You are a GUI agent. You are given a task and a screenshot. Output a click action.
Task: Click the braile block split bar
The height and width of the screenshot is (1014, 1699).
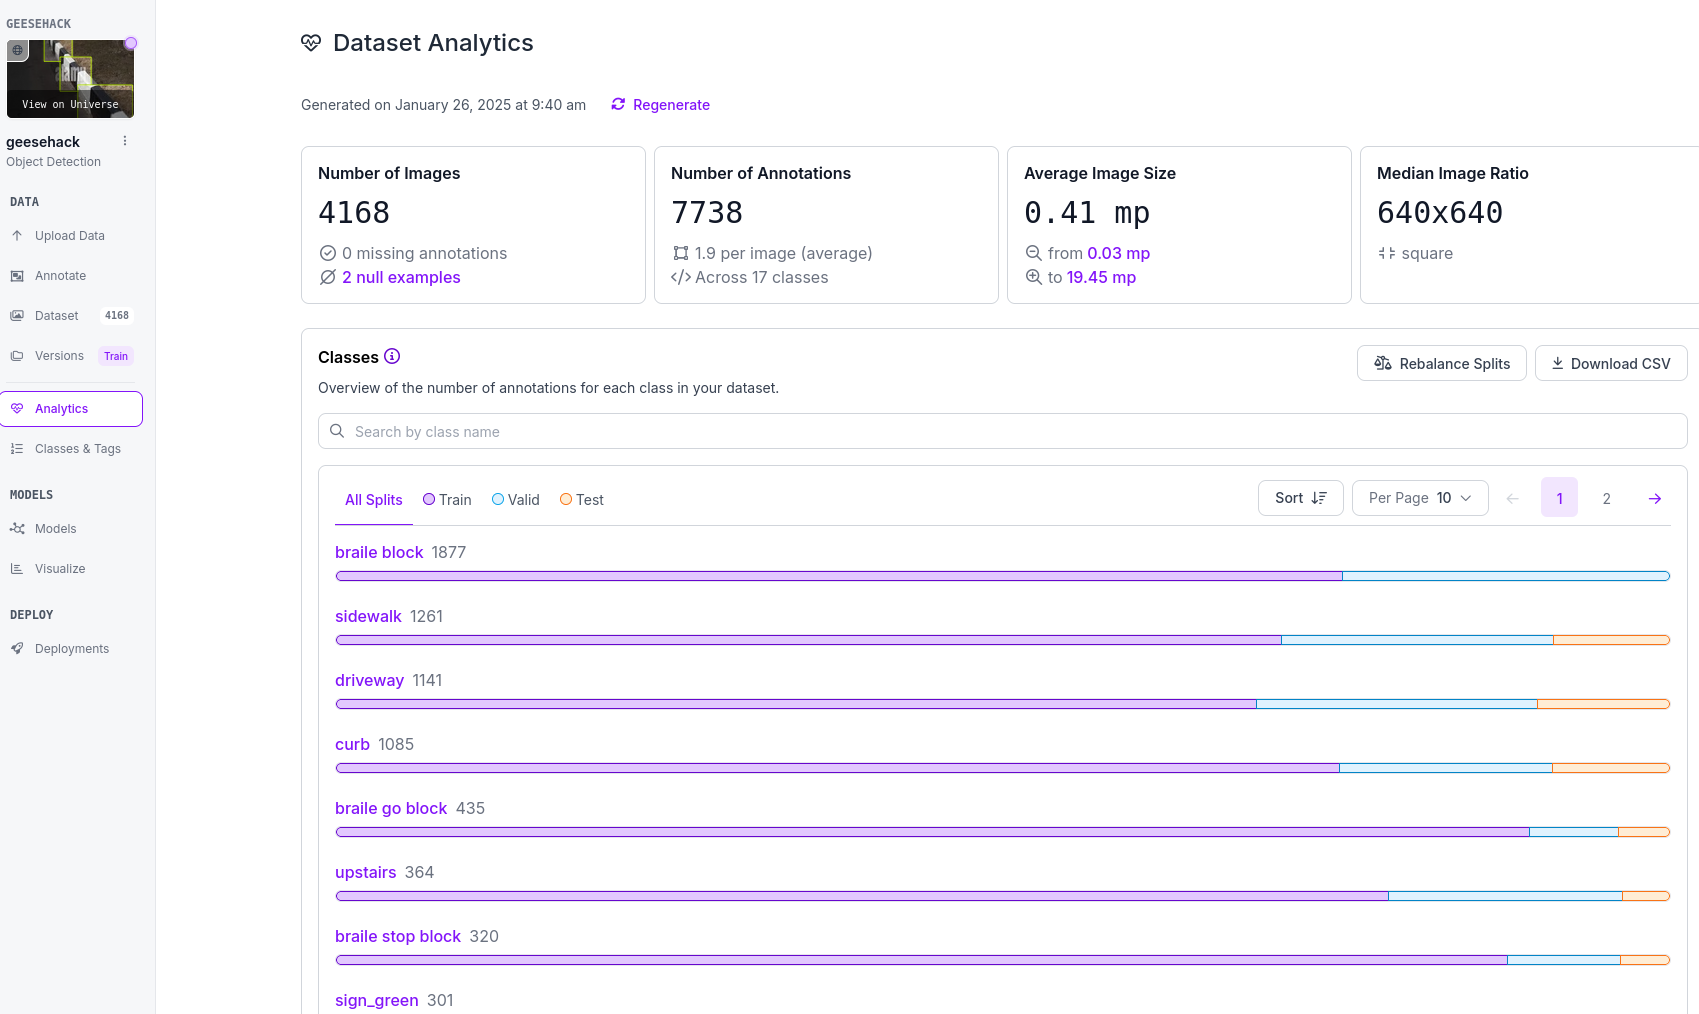(1003, 576)
